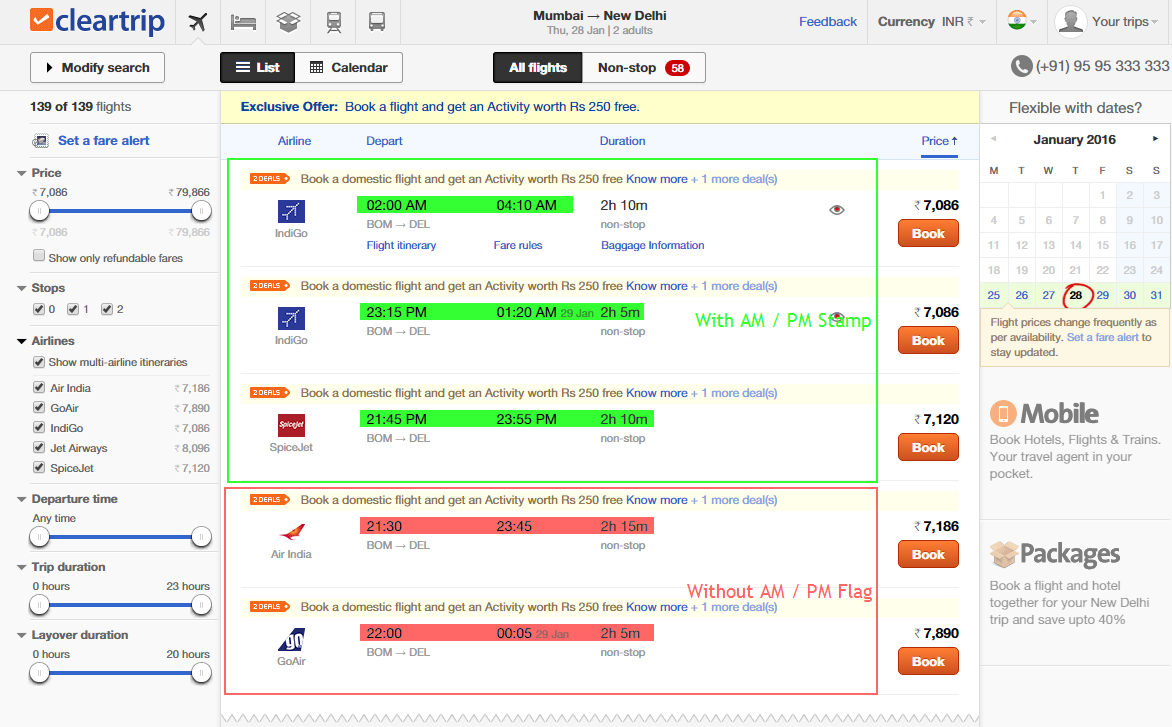
Task: Select the Flights airplane icon
Action: (x=198, y=22)
